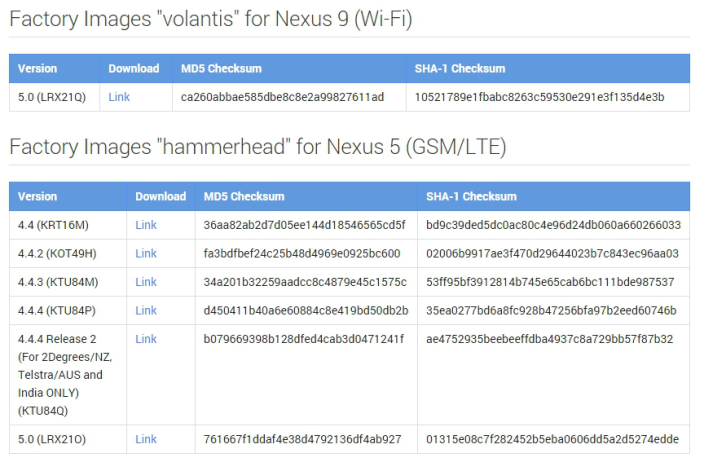Click the hammerhead table SHA-1 Checksum header

tap(471, 197)
